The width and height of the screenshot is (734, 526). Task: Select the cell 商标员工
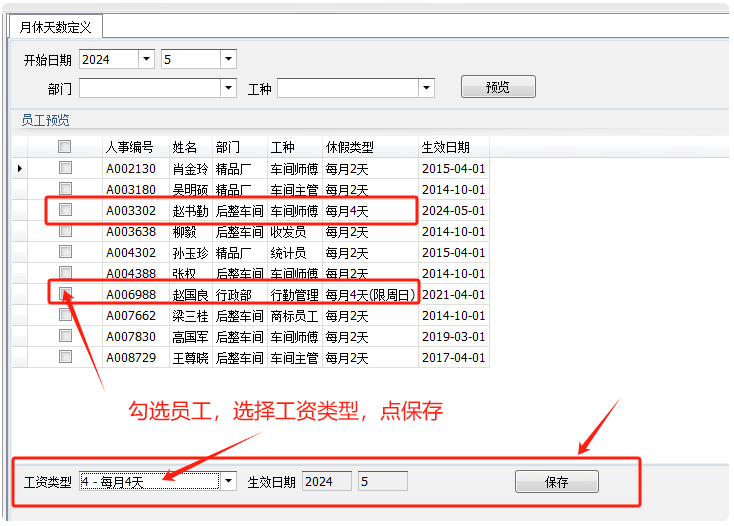click(x=294, y=316)
